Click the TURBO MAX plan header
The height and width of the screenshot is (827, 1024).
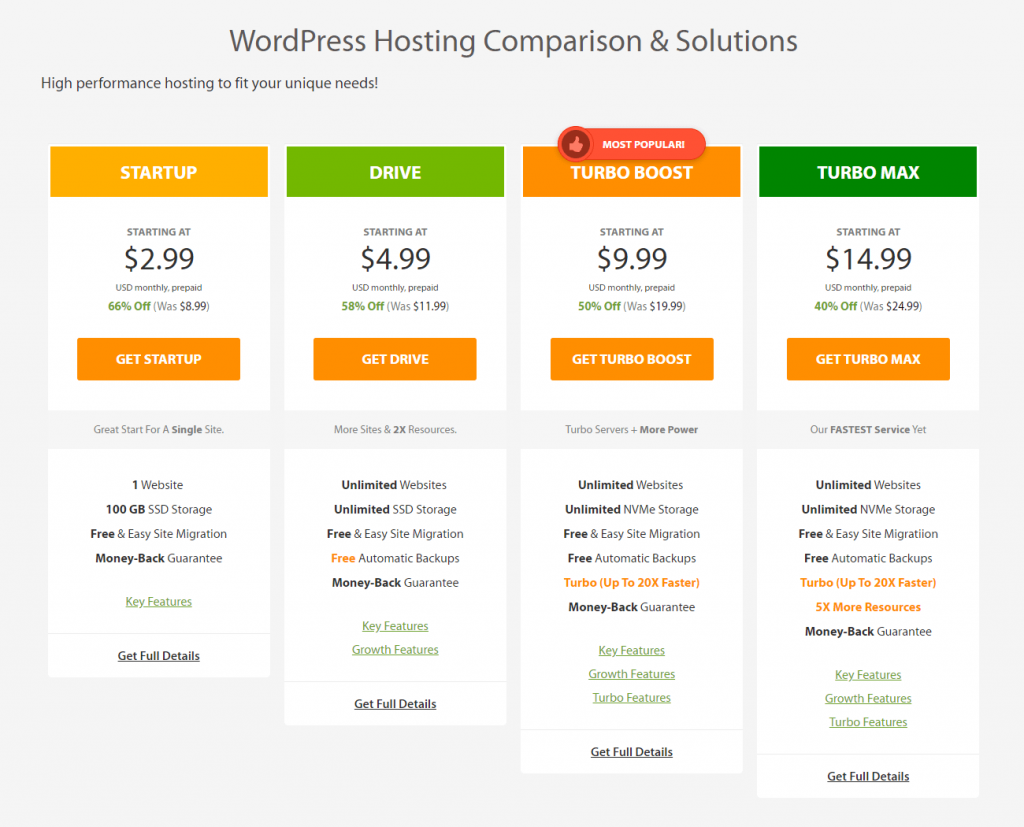(868, 172)
